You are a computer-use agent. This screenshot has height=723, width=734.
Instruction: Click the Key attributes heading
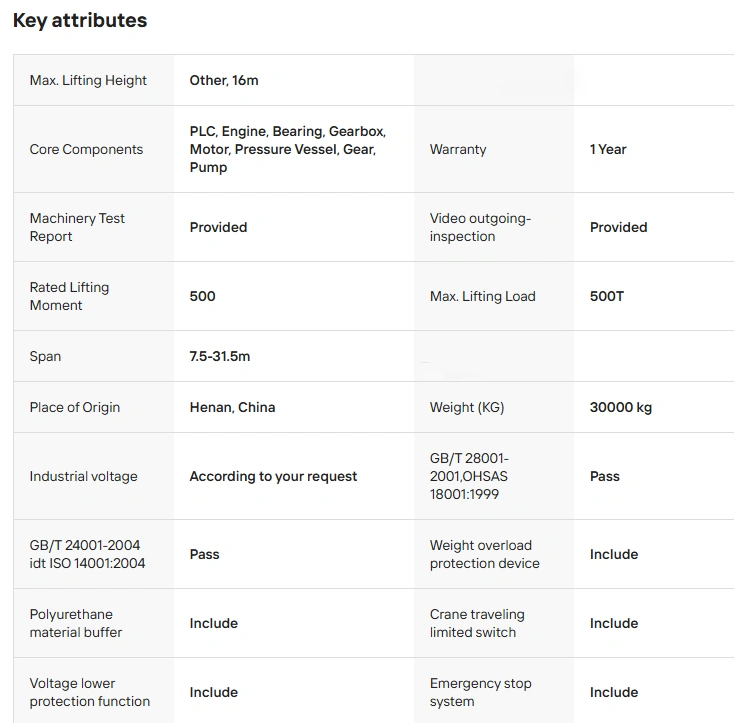tap(80, 20)
